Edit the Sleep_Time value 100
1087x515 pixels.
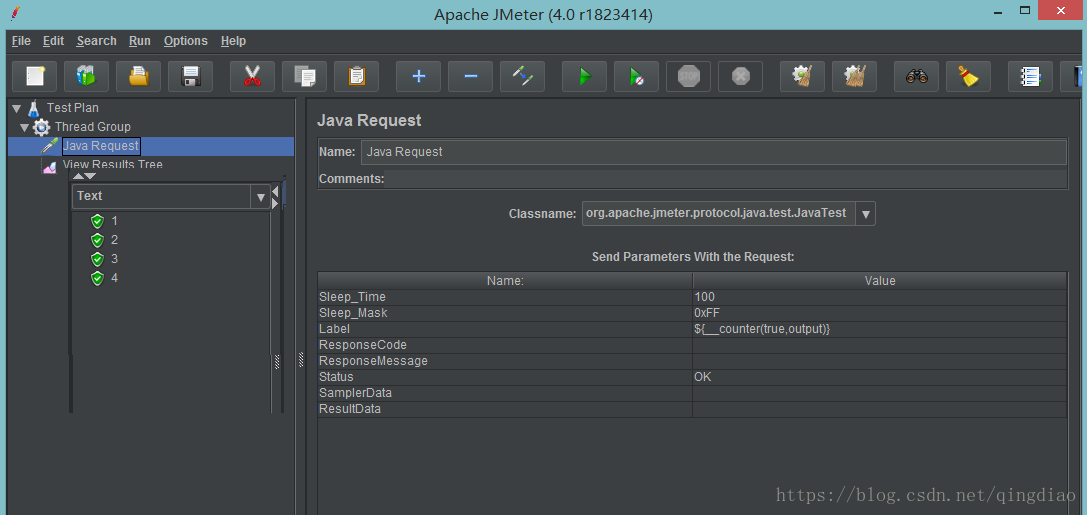pyautogui.click(x=880, y=297)
